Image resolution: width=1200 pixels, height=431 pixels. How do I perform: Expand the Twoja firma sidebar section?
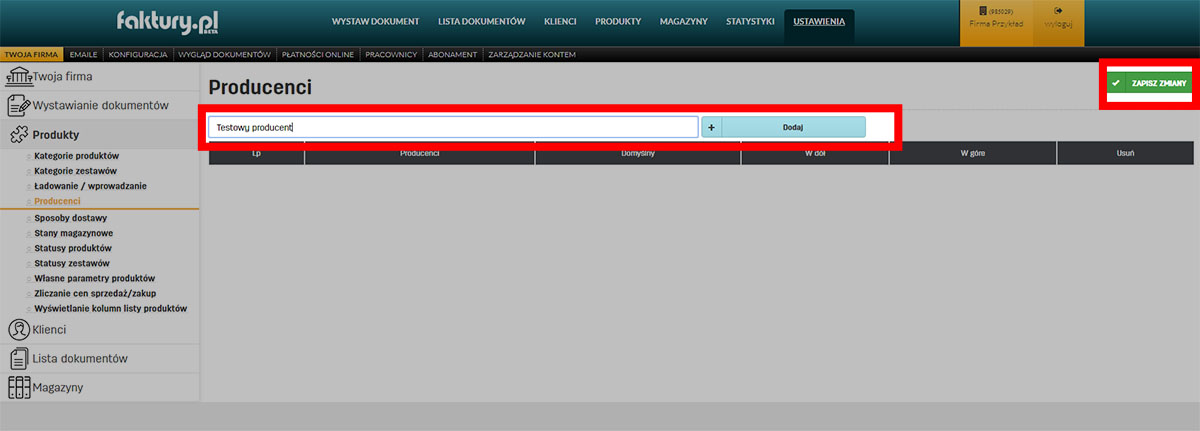(x=100, y=76)
